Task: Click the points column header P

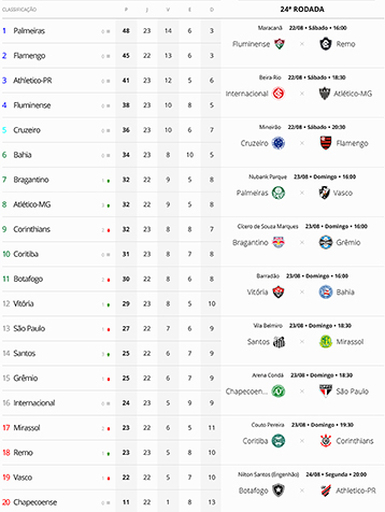Action: click(126, 10)
